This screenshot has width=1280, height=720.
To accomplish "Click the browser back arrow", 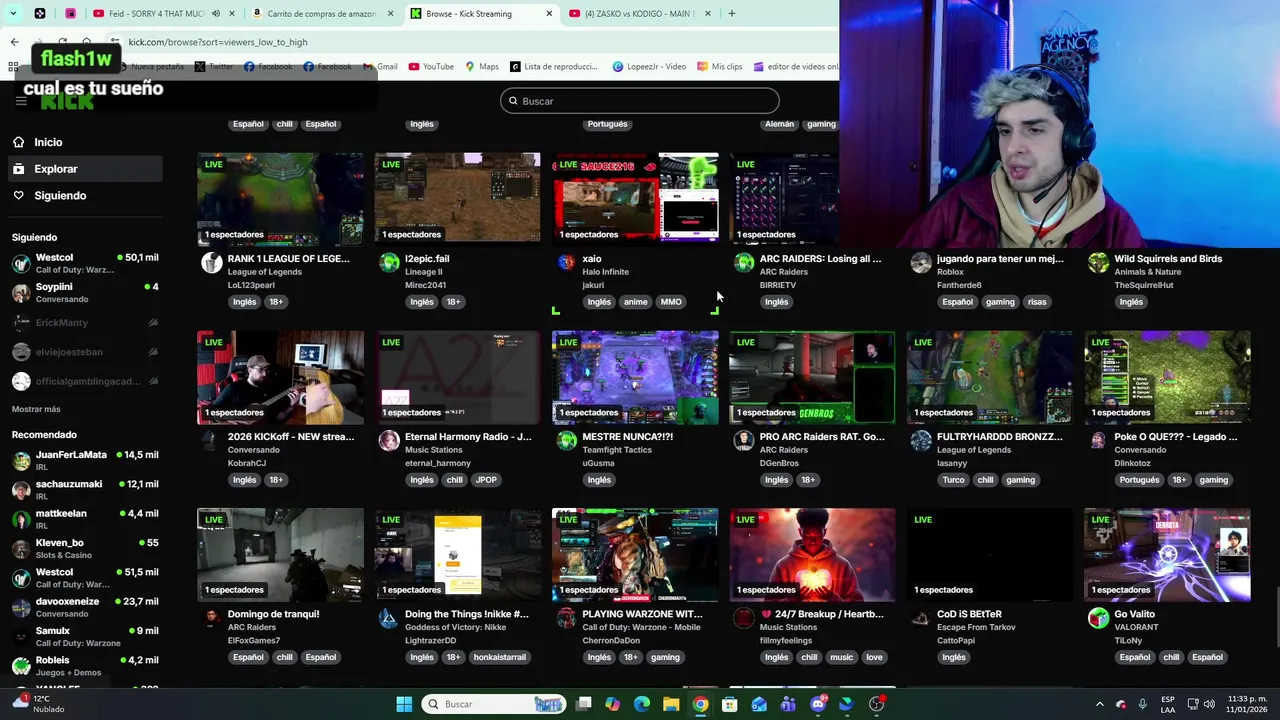I will [14, 42].
